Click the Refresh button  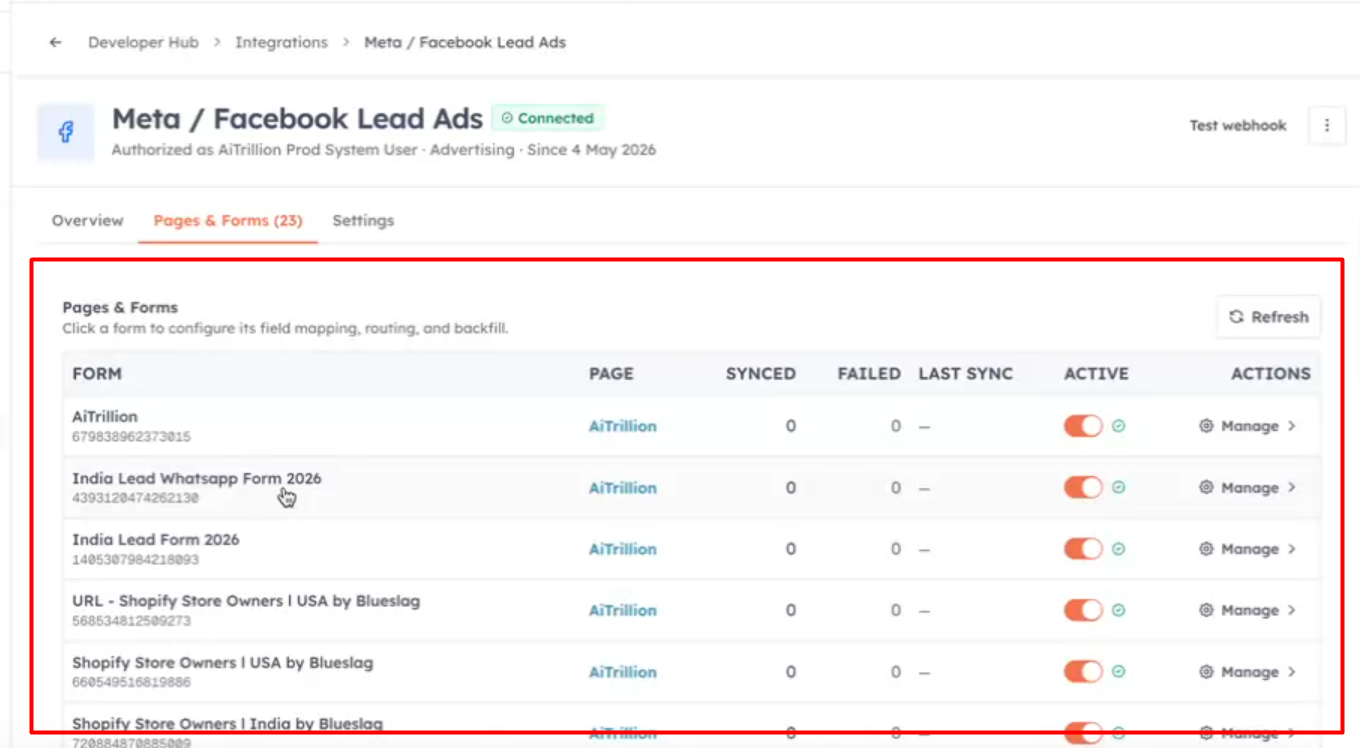point(1269,317)
